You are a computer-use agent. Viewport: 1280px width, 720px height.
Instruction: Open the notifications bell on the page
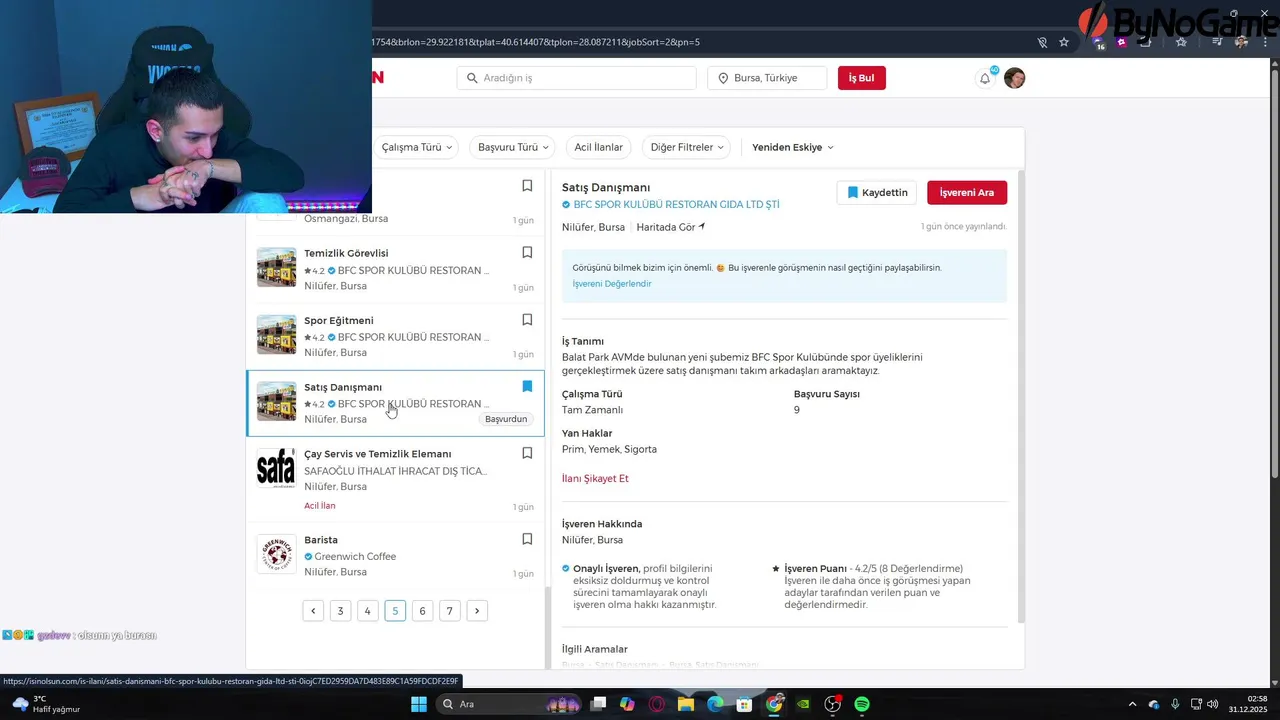985,78
